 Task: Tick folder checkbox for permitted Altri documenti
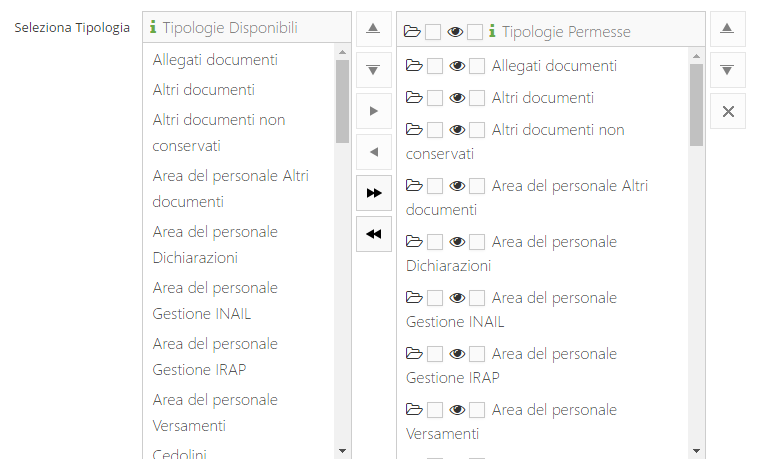click(x=435, y=98)
